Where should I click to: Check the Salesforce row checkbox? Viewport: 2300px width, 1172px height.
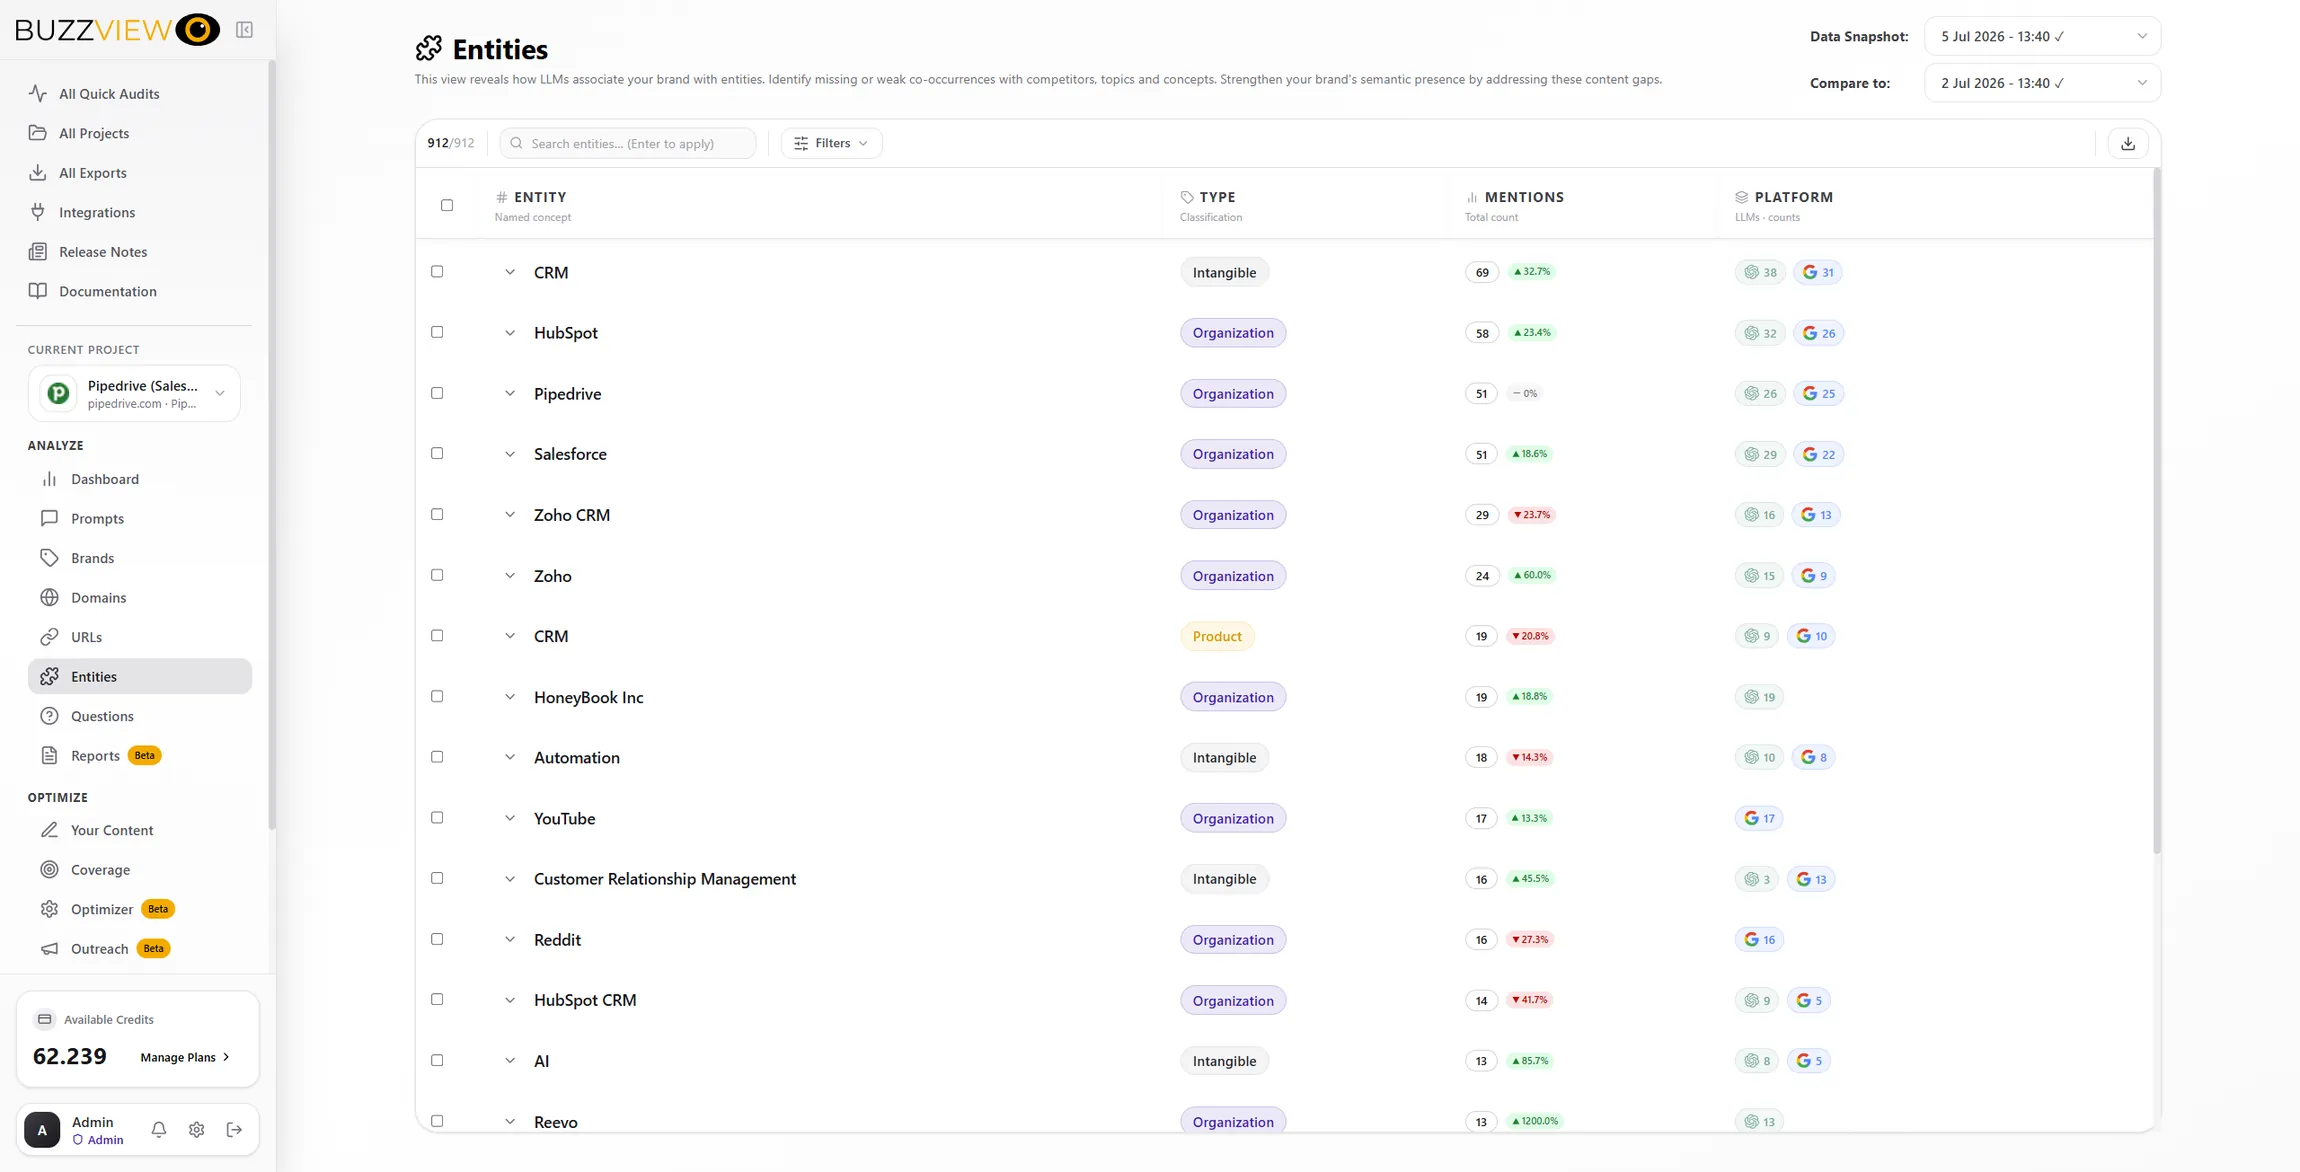click(x=437, y=453)
